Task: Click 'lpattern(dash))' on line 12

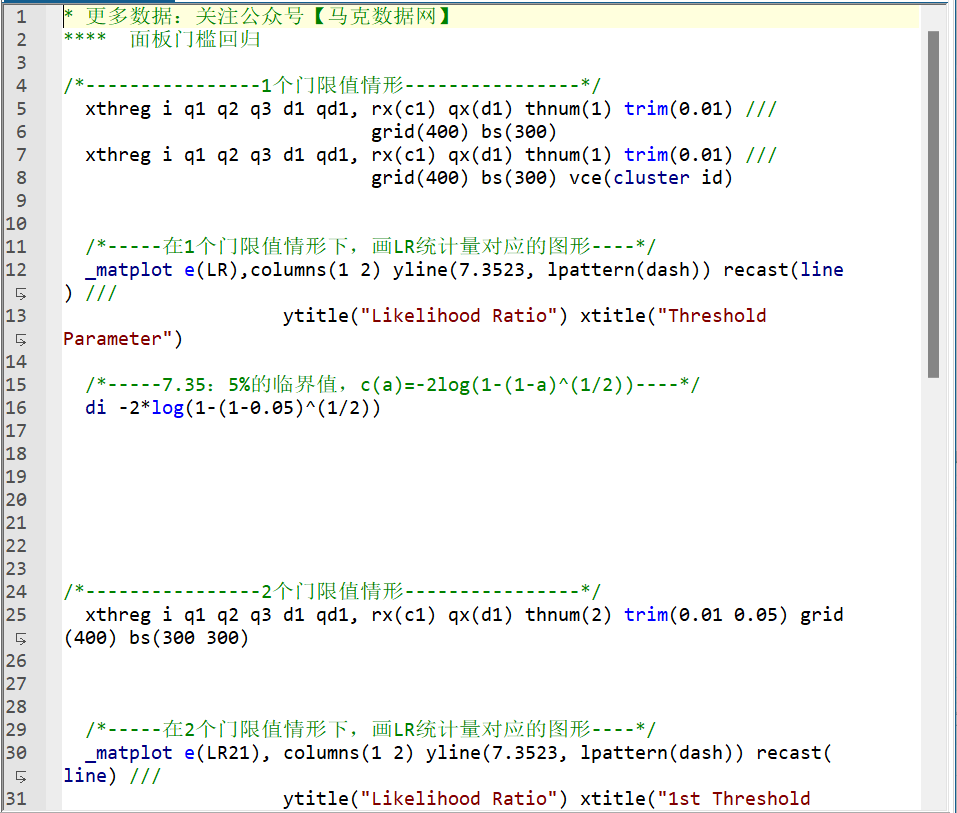Action: (x=629, y=270)
